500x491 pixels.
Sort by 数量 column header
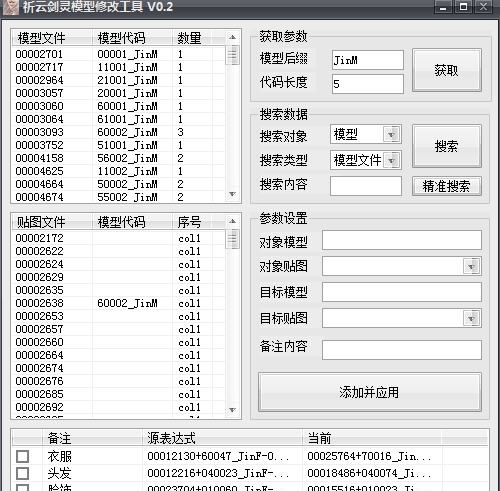192,38
